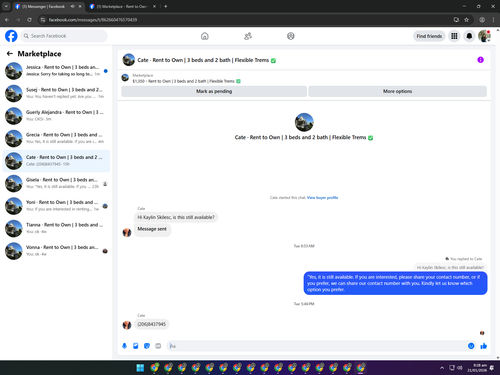Click Mark as pending button
The height and width of the screenshot is (375, 500).
tap(214, 91)
